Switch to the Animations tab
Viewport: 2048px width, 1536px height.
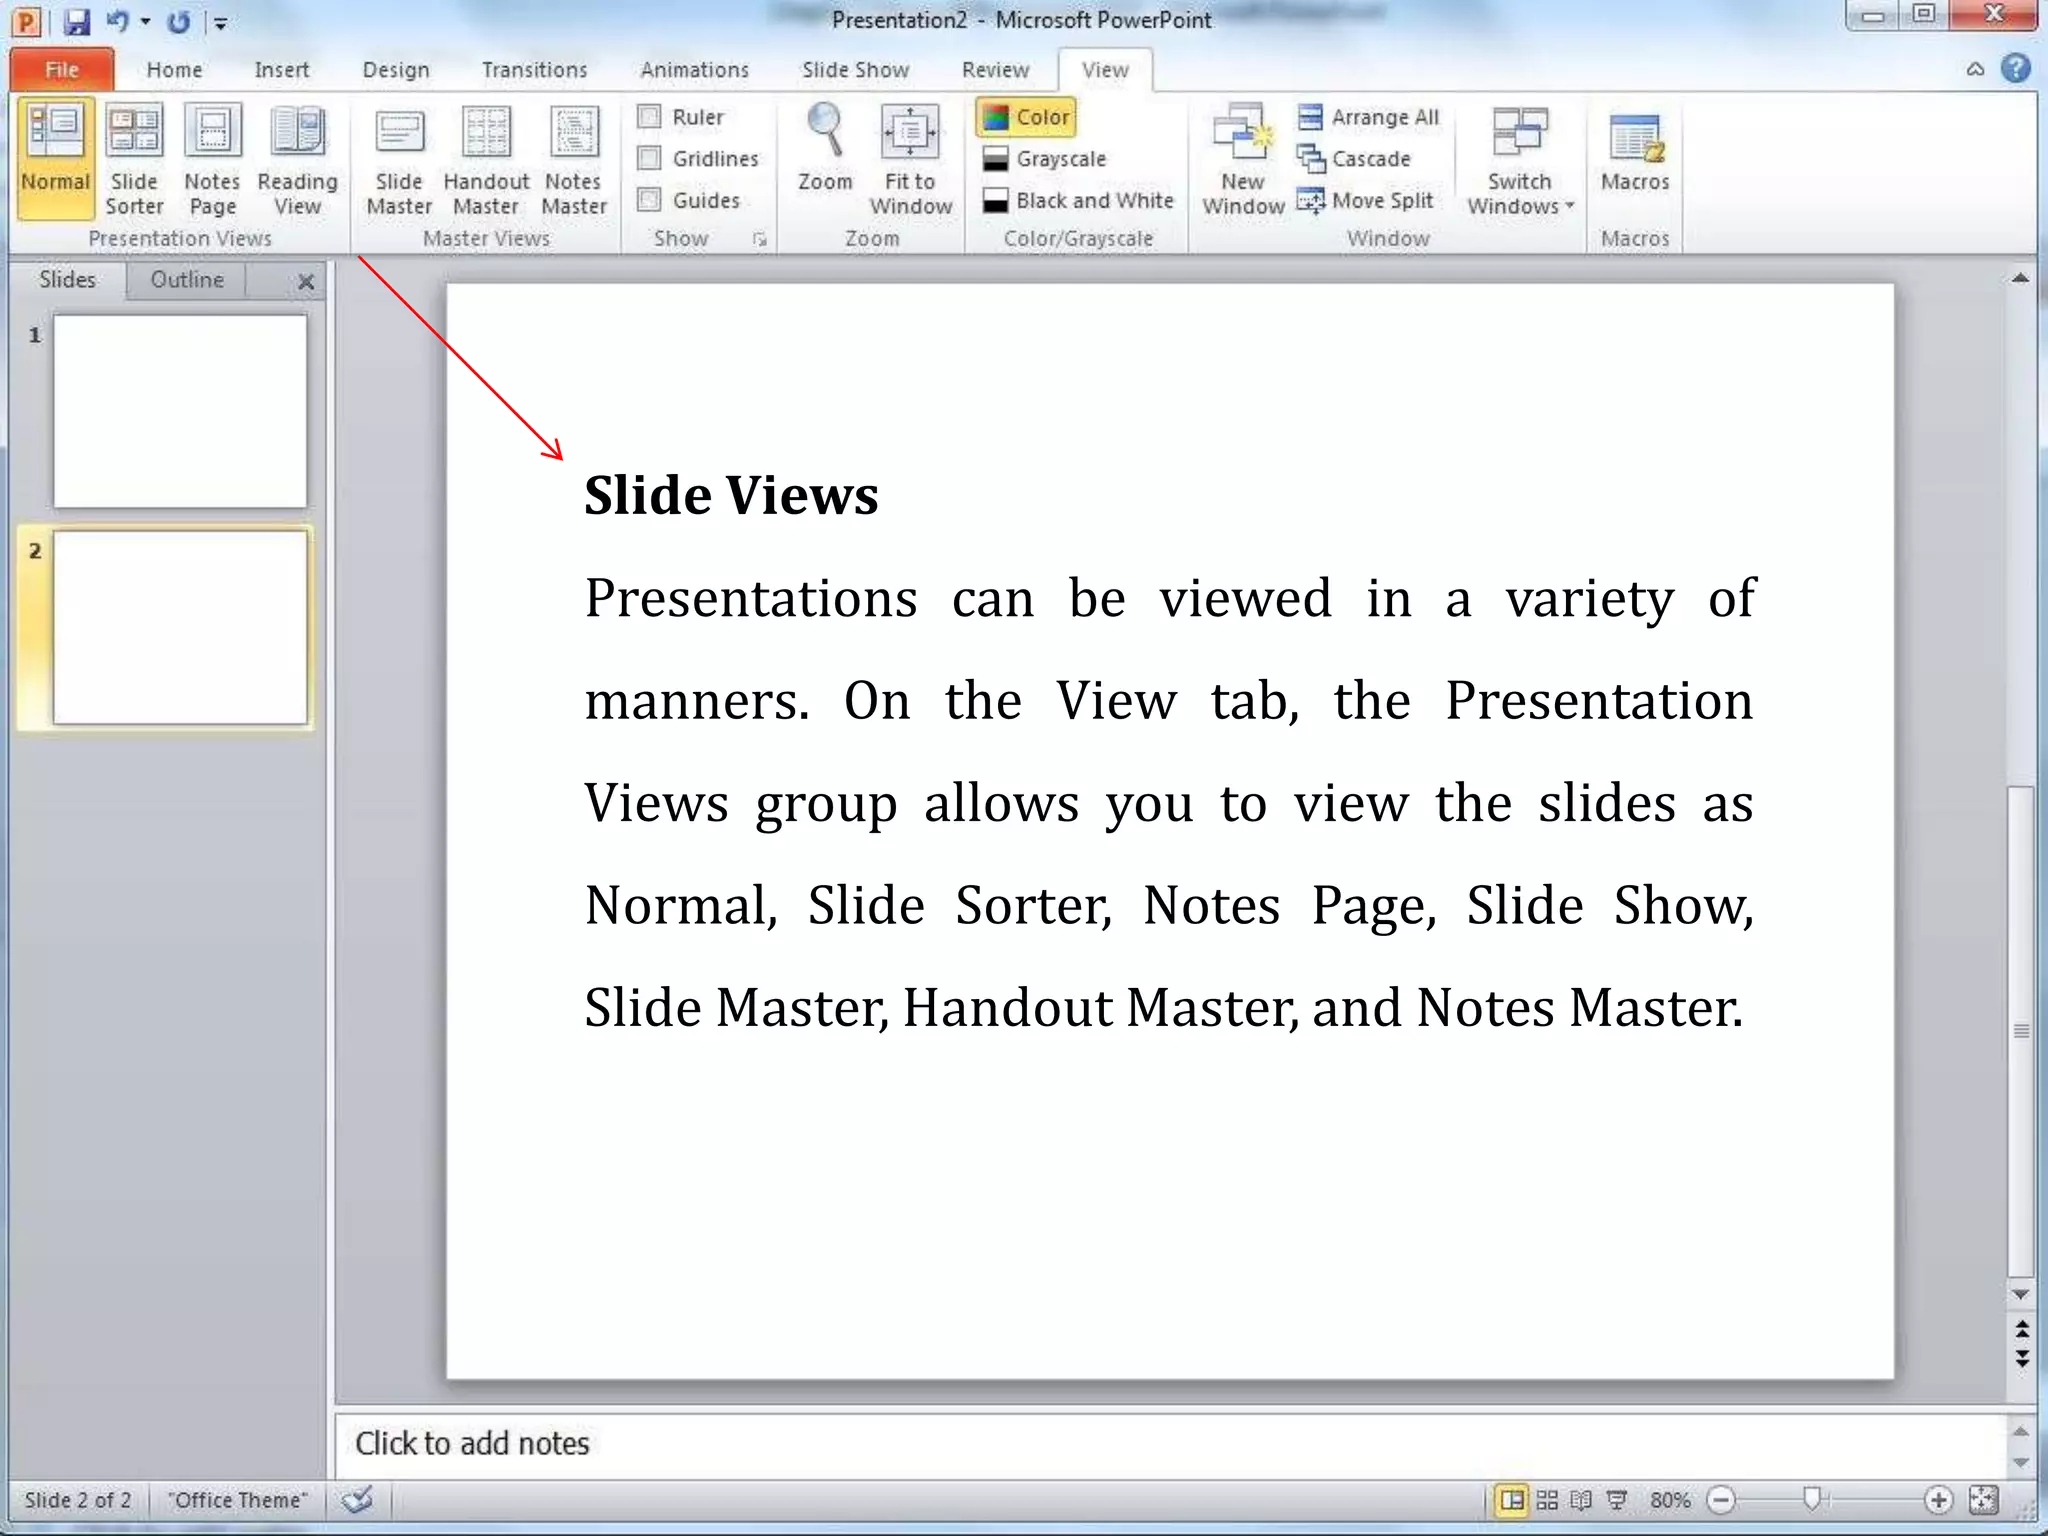pyautogui.click(x=694, y=70)
